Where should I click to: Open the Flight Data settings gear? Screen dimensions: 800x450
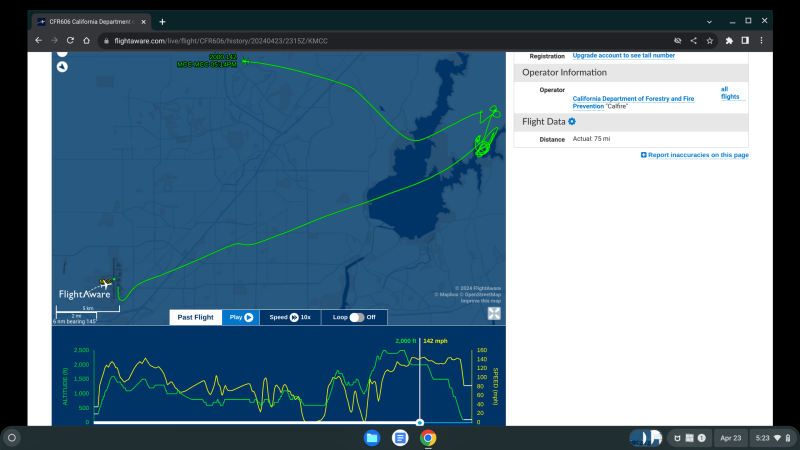pyautogui.click(x=572, y=121)
